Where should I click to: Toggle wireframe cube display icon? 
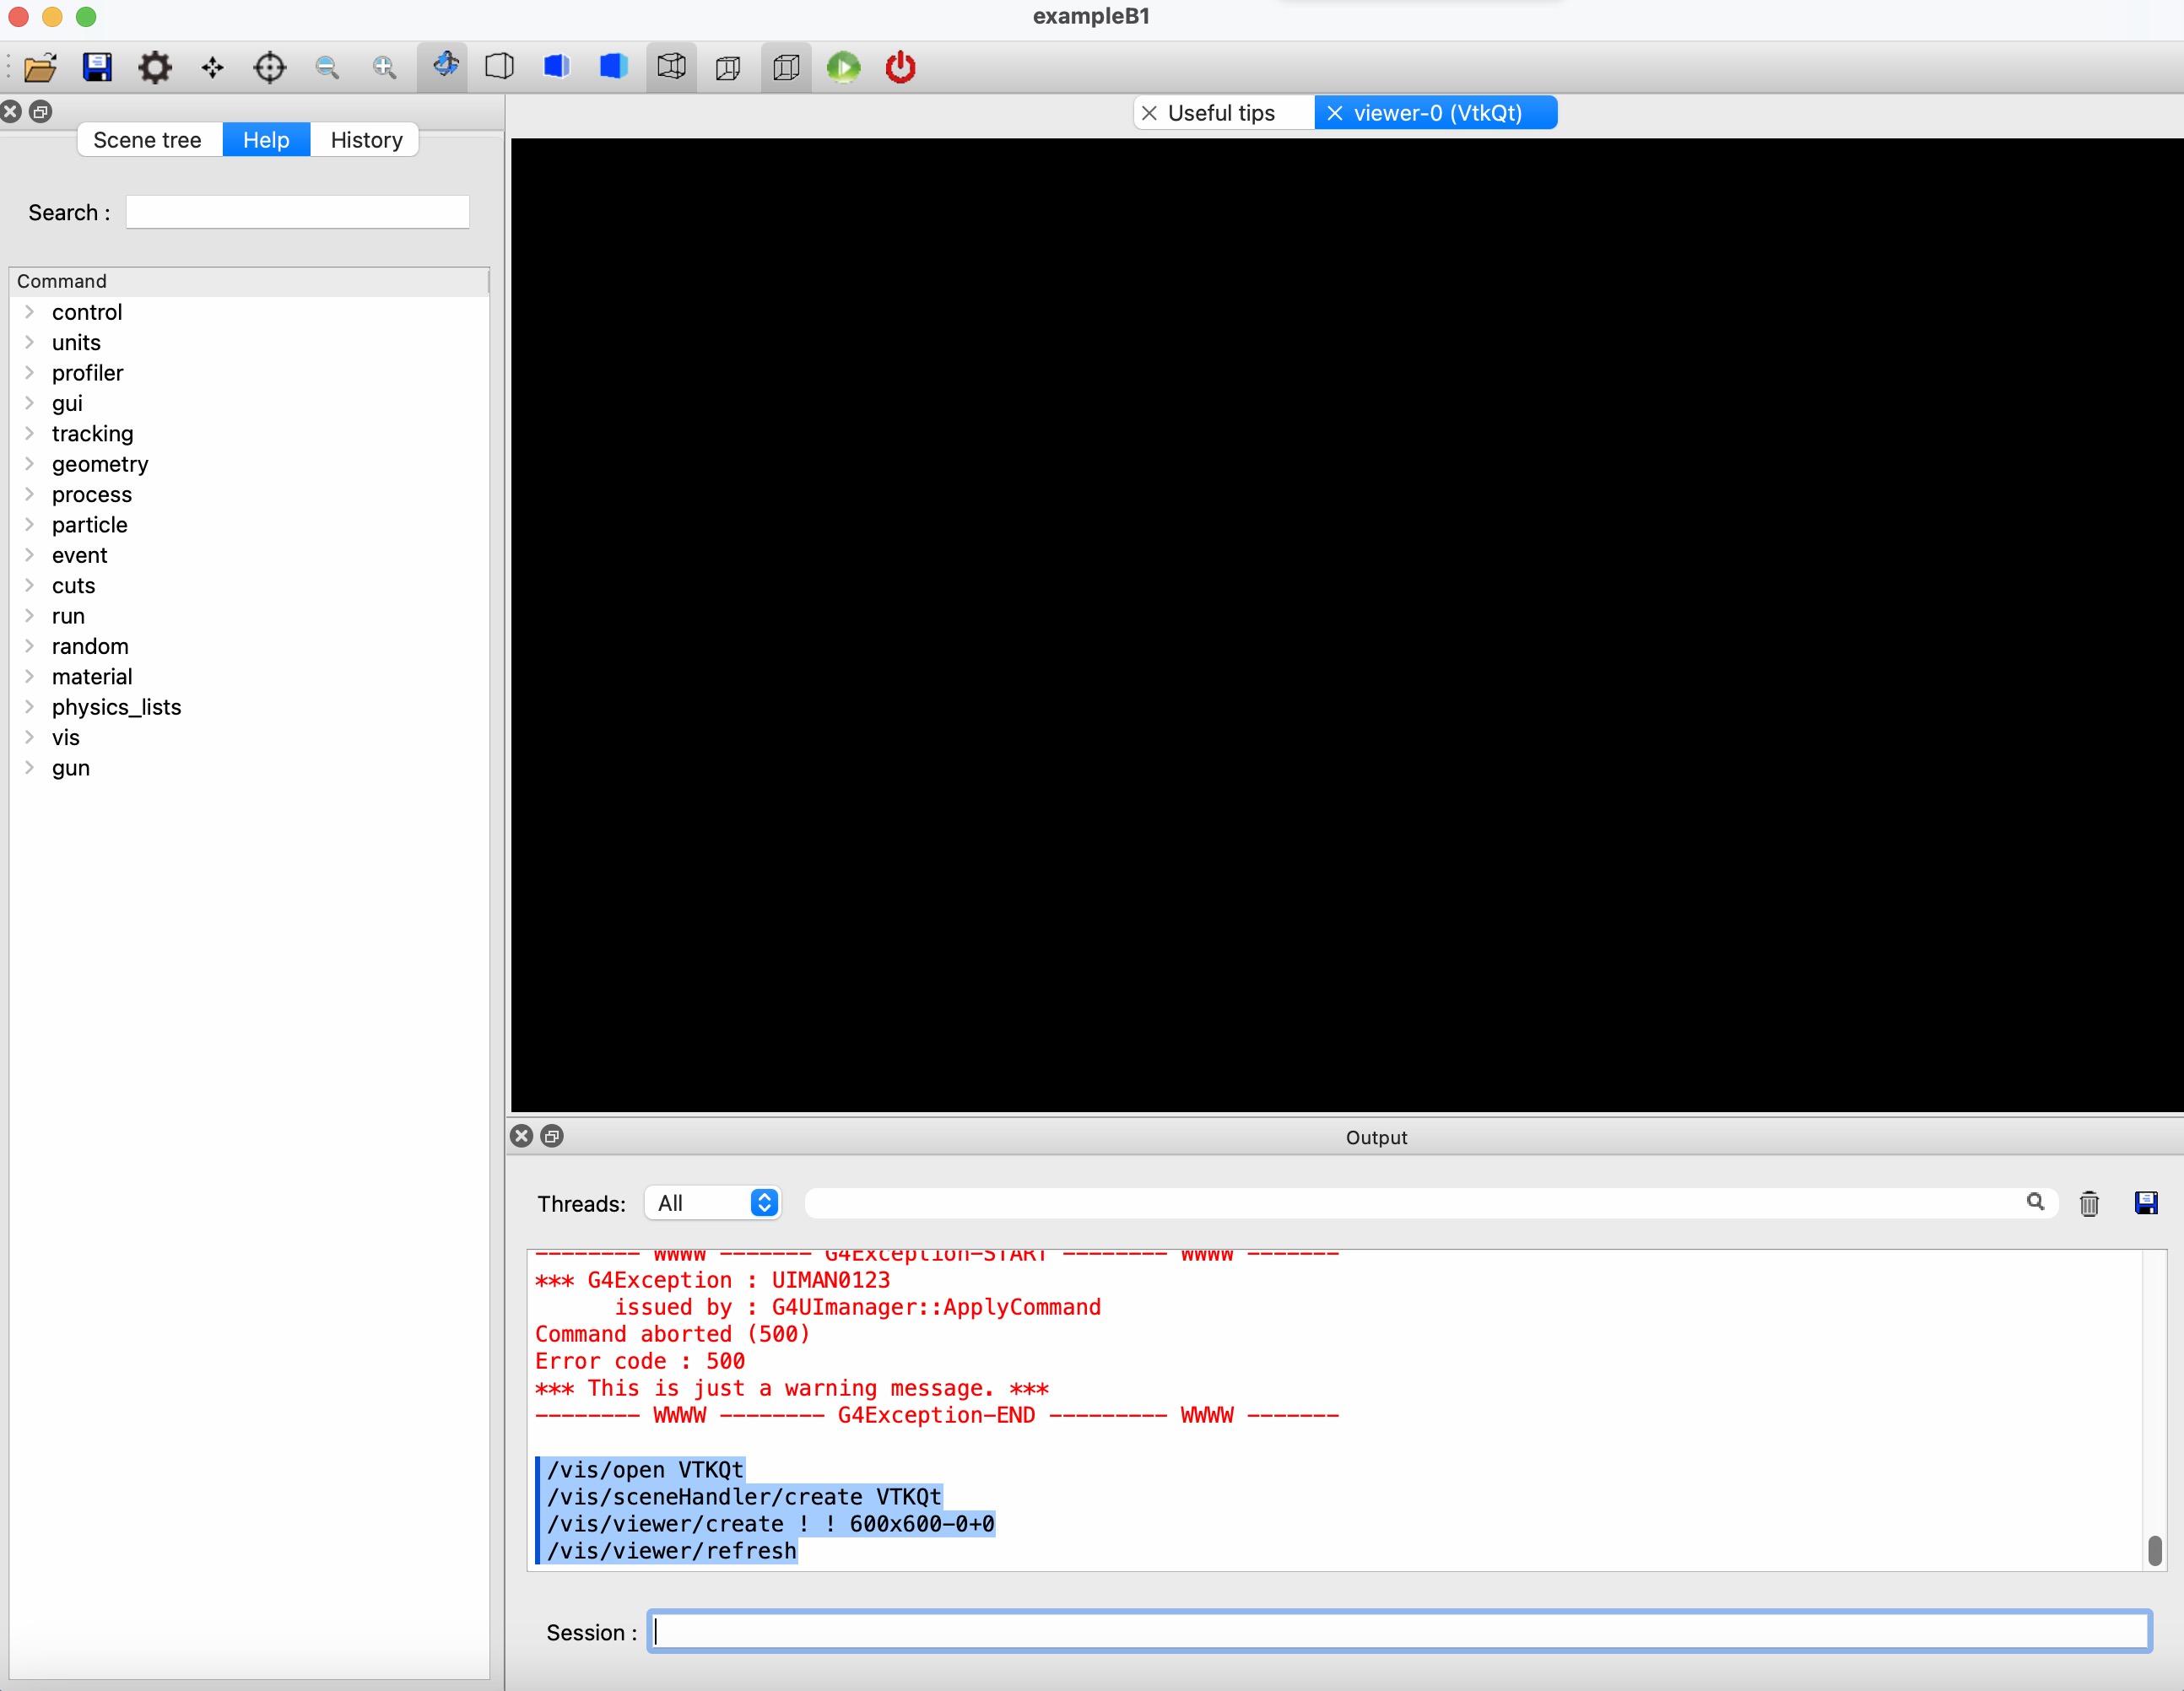672,68
